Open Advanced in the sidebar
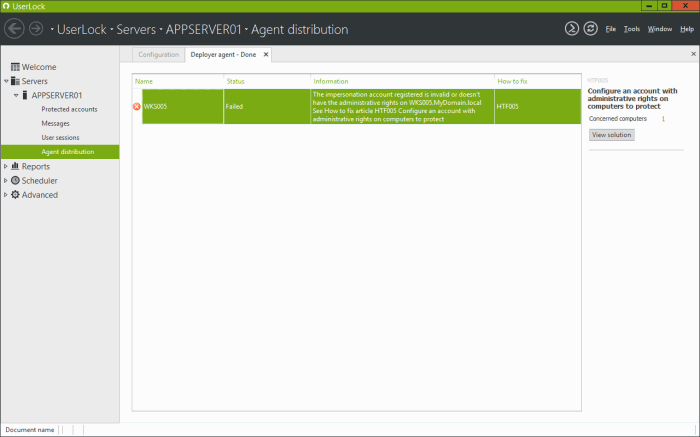700x437 pixels. coord(40,195)
